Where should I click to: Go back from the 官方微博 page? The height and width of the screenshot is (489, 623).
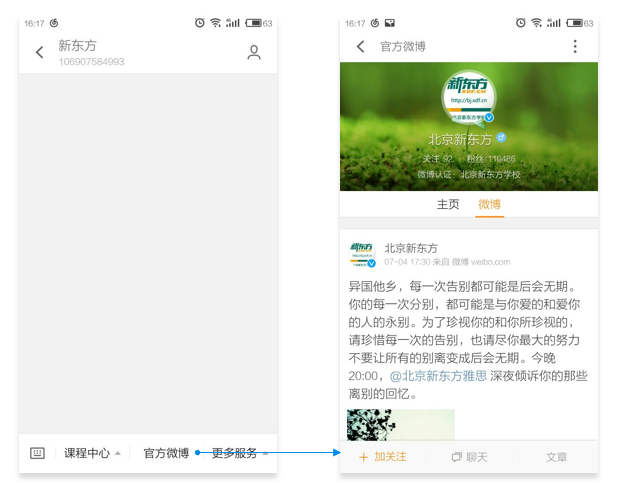[360, 47]
